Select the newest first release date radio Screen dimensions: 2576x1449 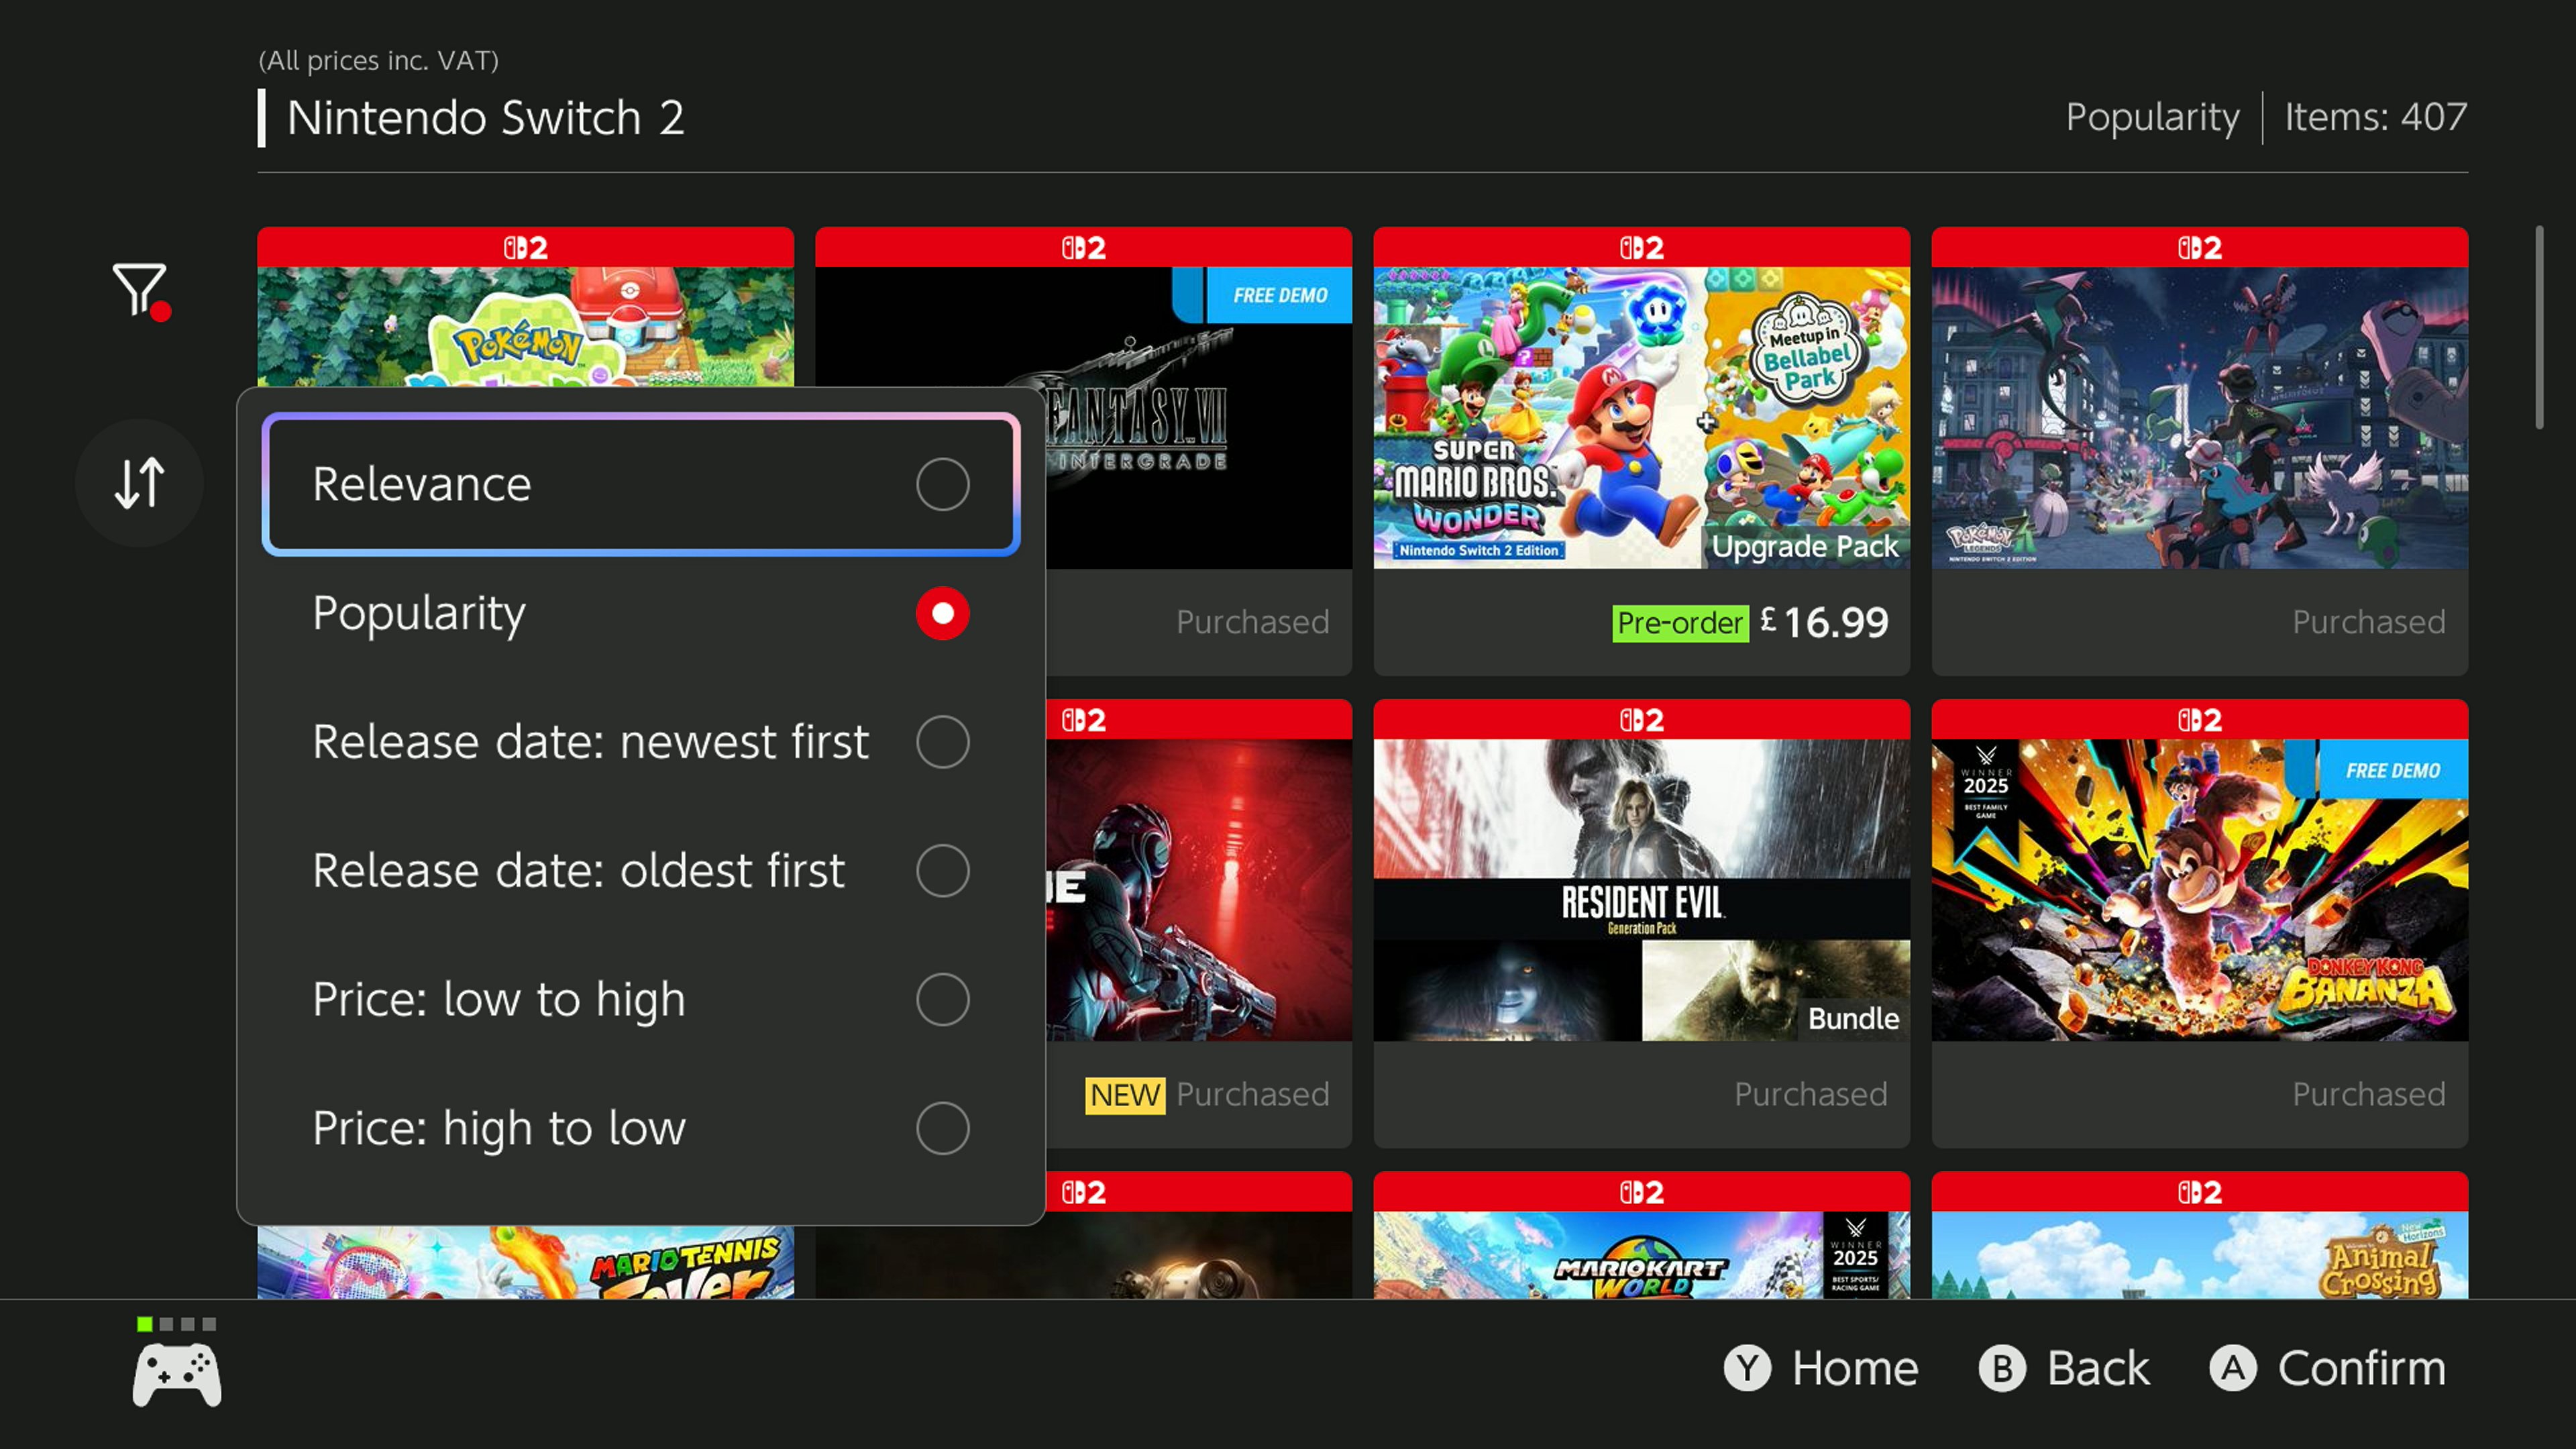942,742
